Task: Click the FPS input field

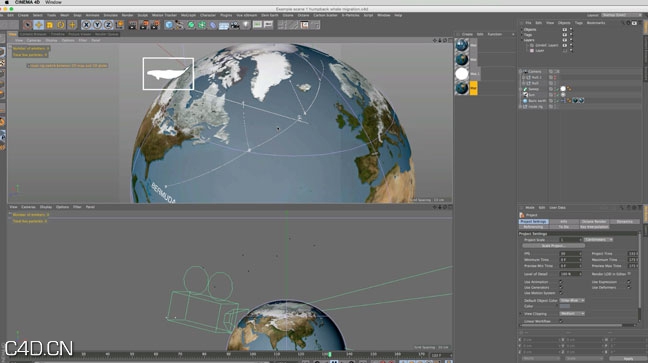Action: 570,254
